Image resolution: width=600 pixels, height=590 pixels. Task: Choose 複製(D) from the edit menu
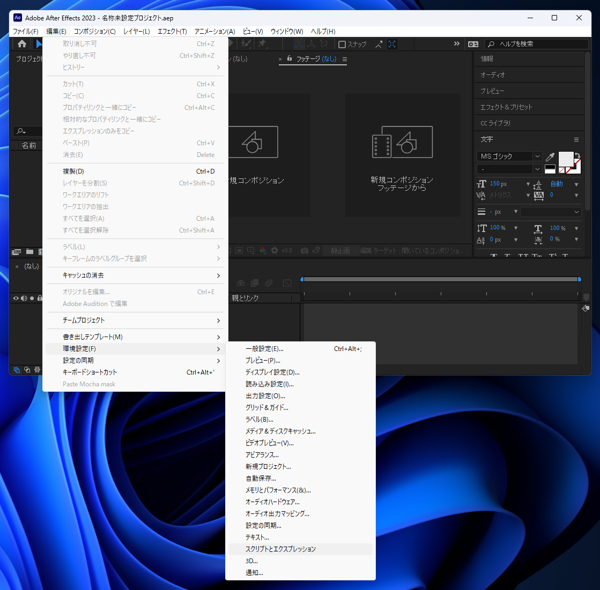click(x=135, y=171)
